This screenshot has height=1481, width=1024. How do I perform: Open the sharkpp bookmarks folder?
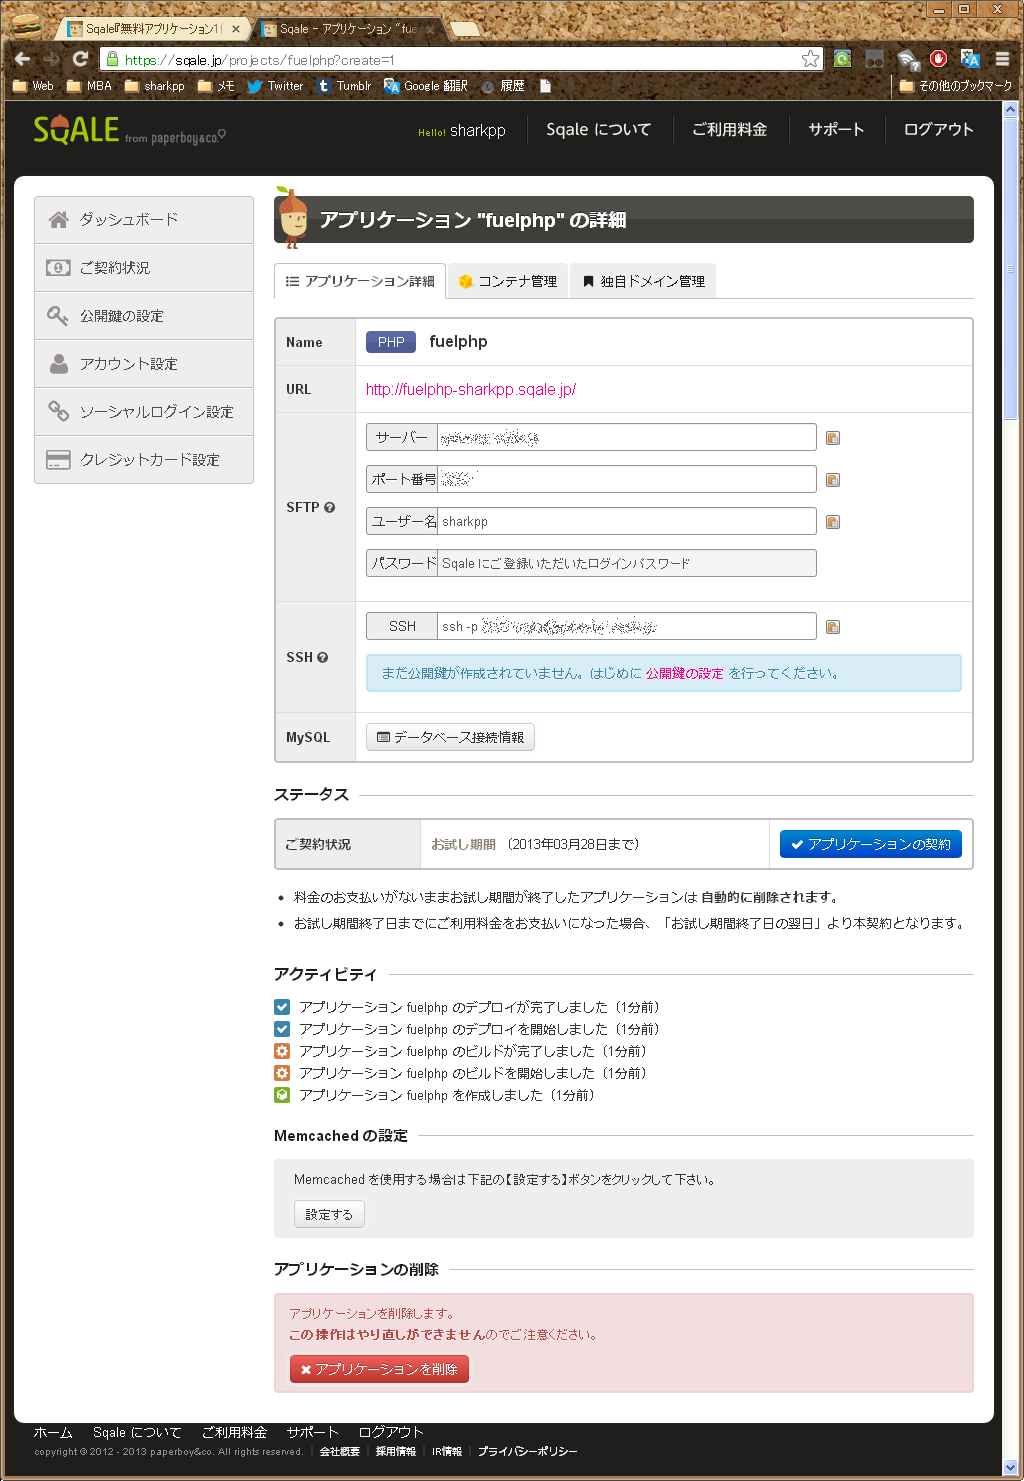pos(154,86)
